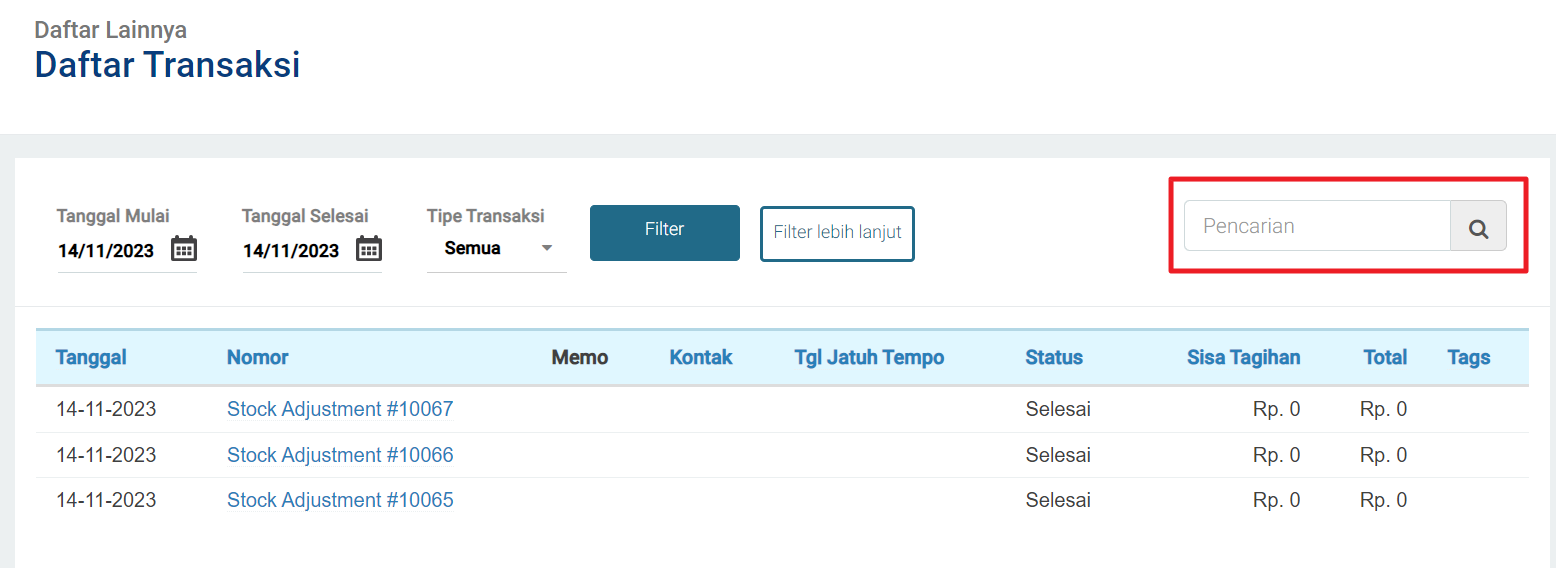This screenshot has height=568, width=1556.
Task: Sort by Kontak column header
Action: pyautogui.click(x=701, y=357)
